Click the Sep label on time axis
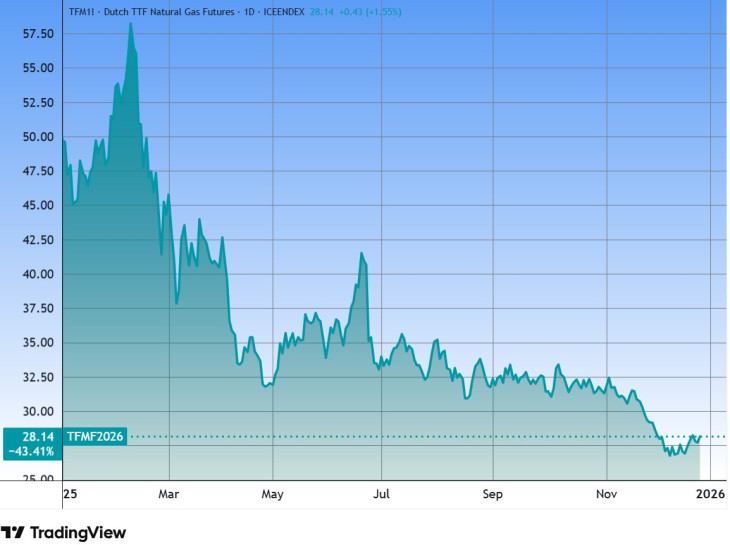The width and height of the screenshot is (730, 545). coord(491,494)
